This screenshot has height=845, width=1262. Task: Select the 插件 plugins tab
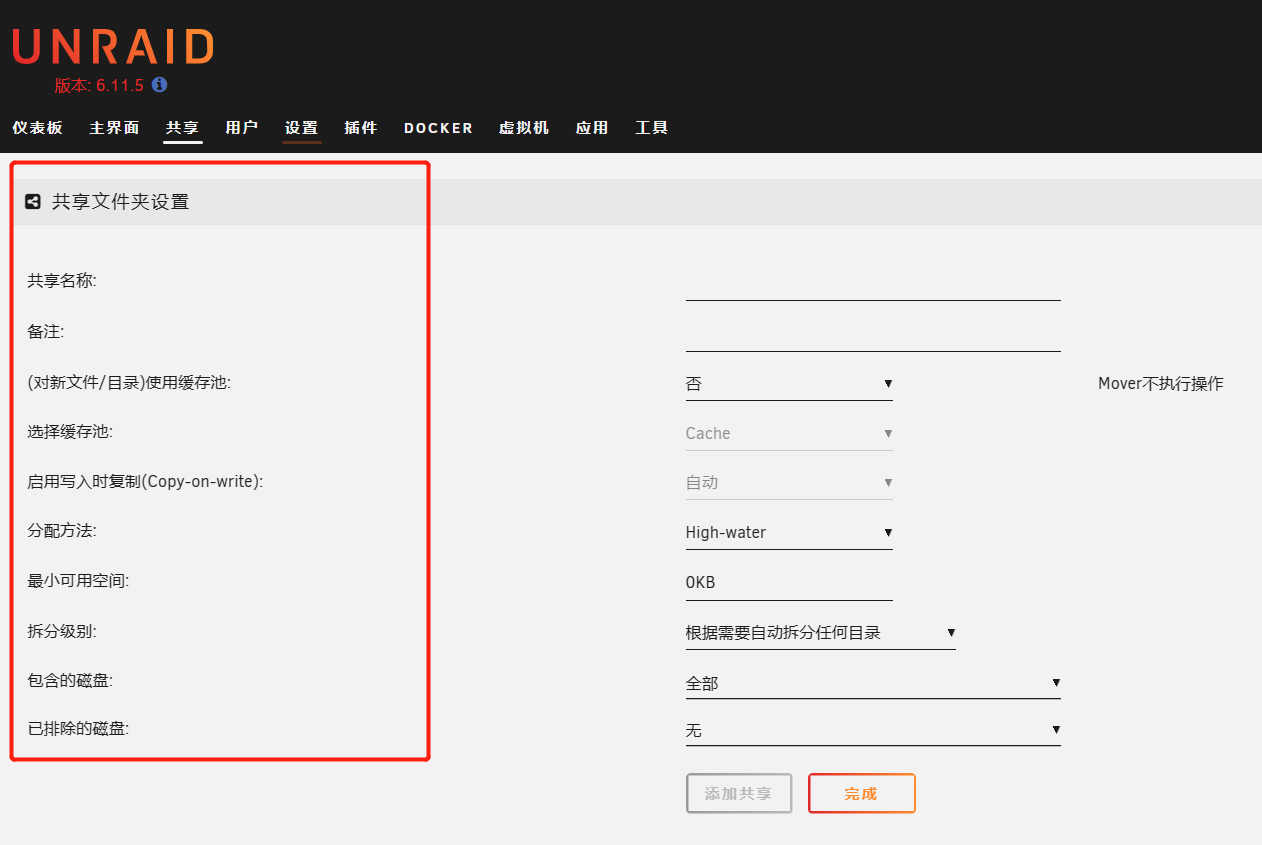(x=360, y=128)
